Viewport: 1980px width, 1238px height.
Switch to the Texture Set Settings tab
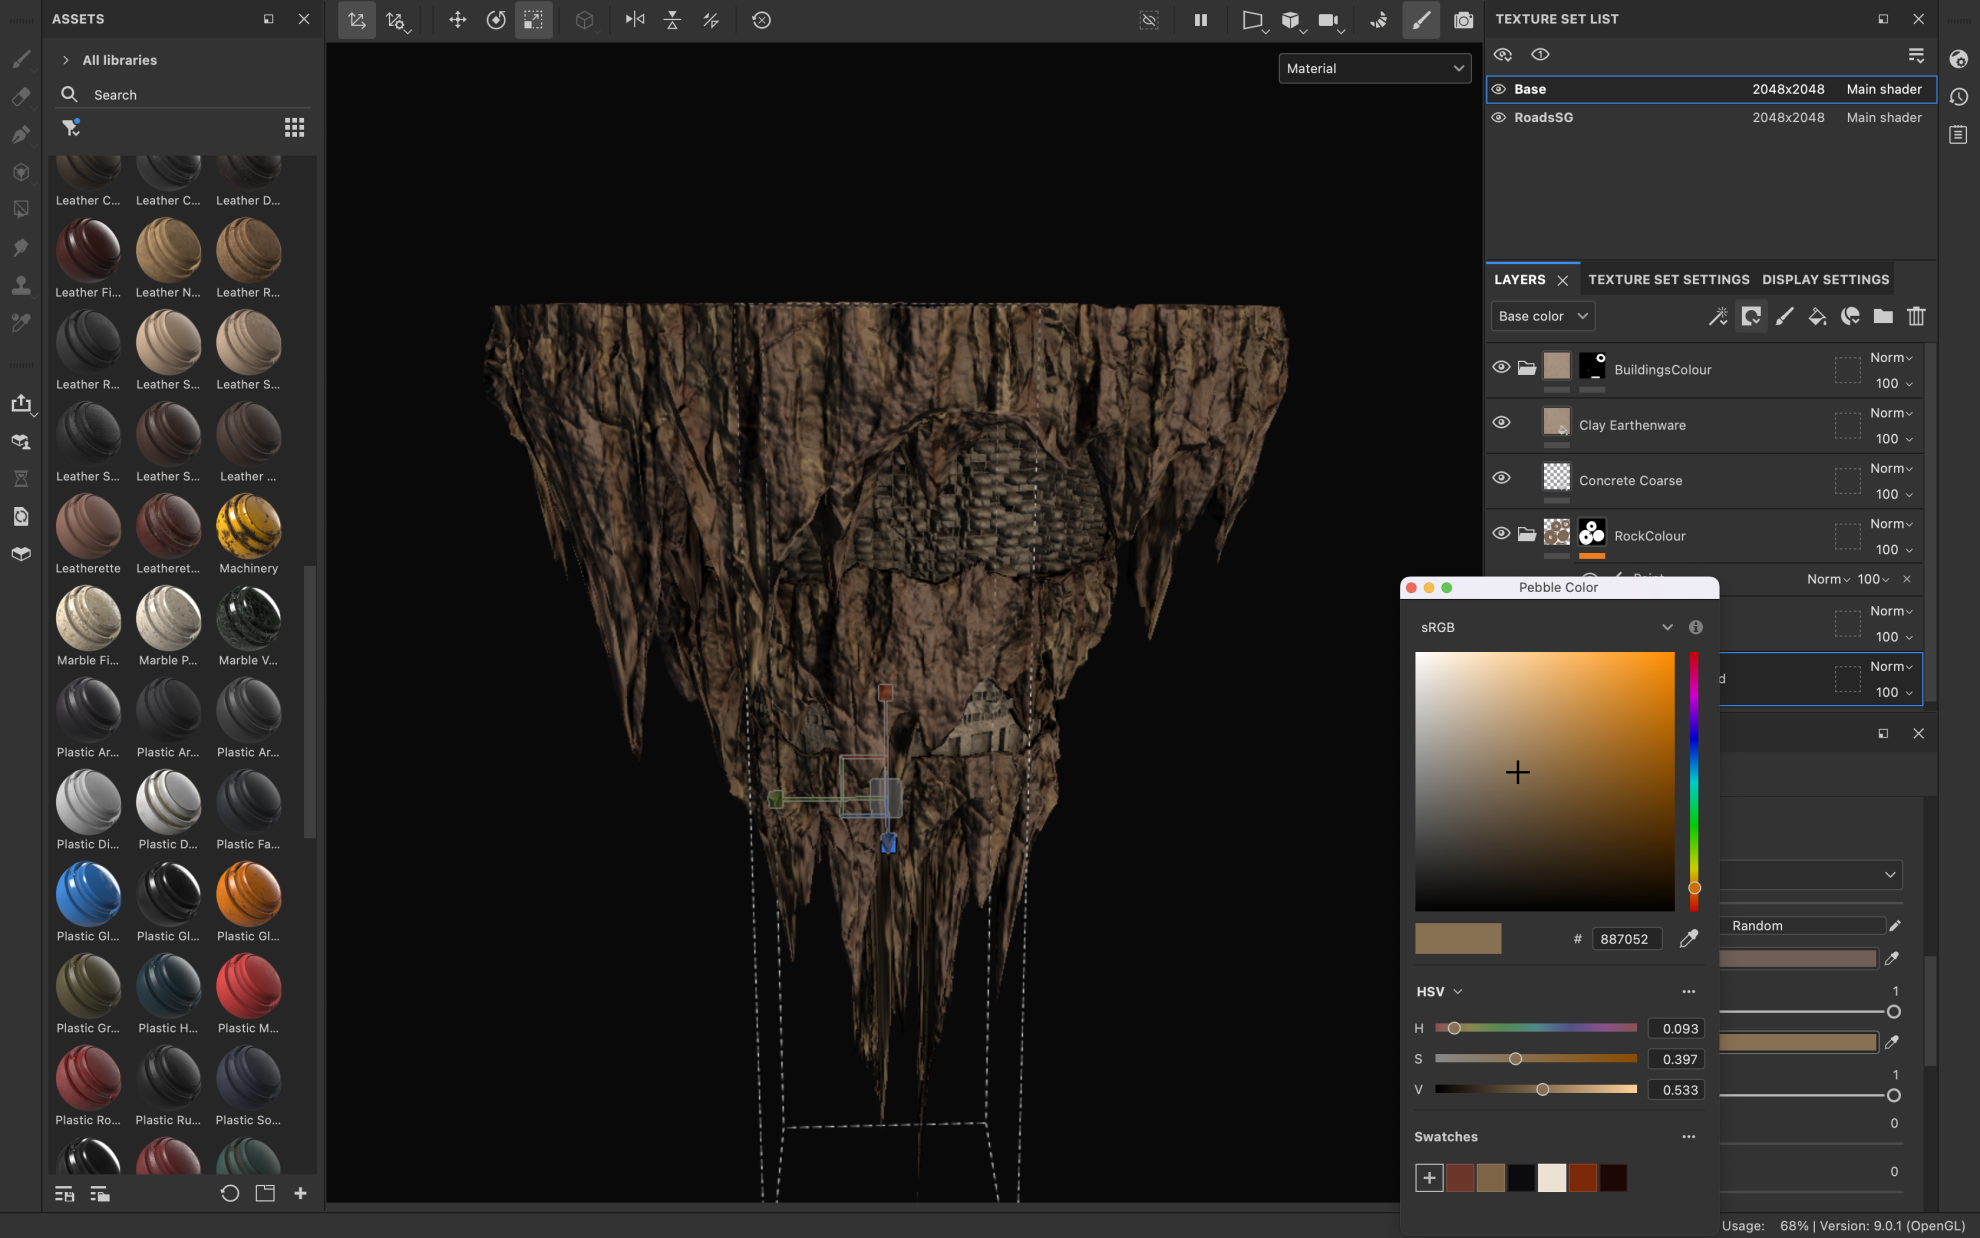point(1668,279)
